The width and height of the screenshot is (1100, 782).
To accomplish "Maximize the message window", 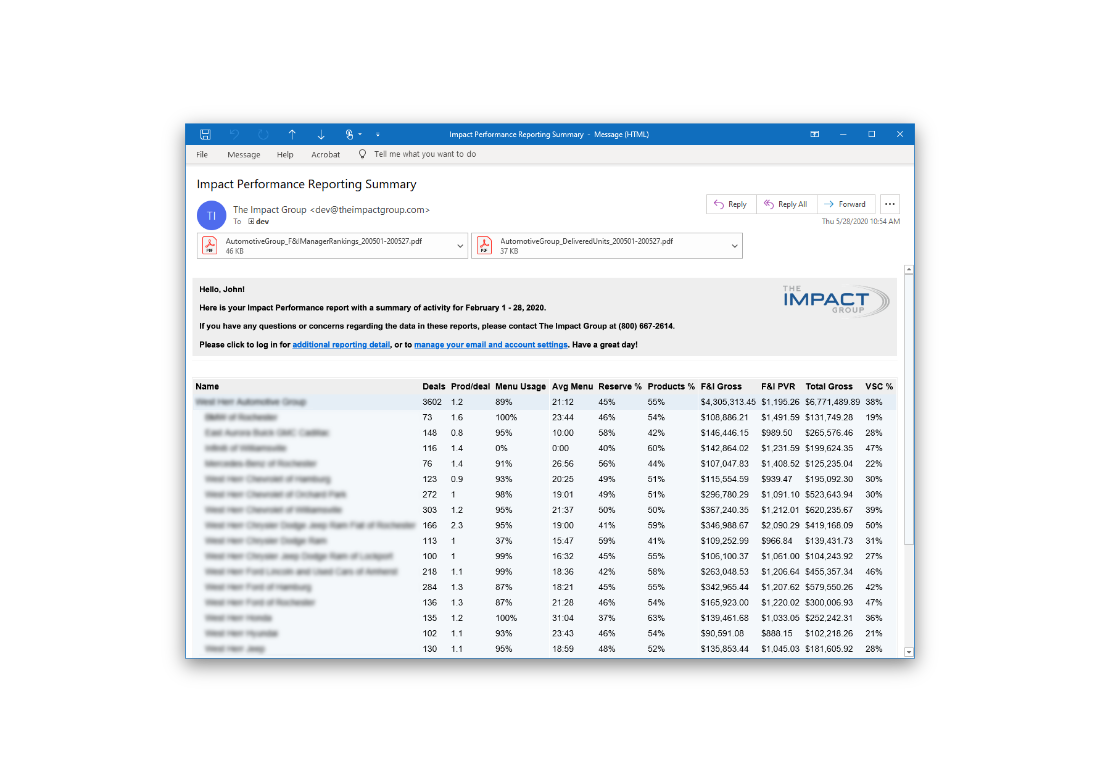I will click(x=871, y=134).
